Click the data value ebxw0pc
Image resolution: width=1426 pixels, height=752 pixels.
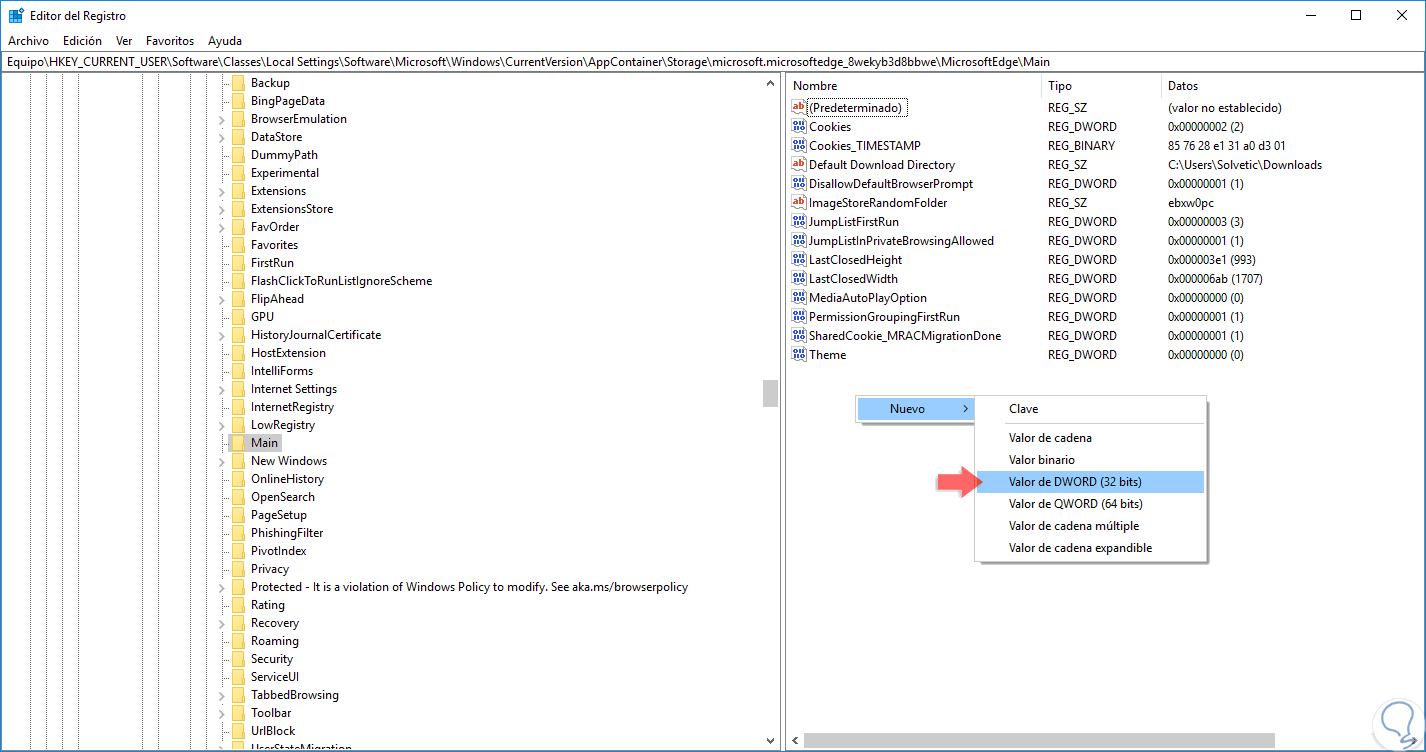(1190, 202)
